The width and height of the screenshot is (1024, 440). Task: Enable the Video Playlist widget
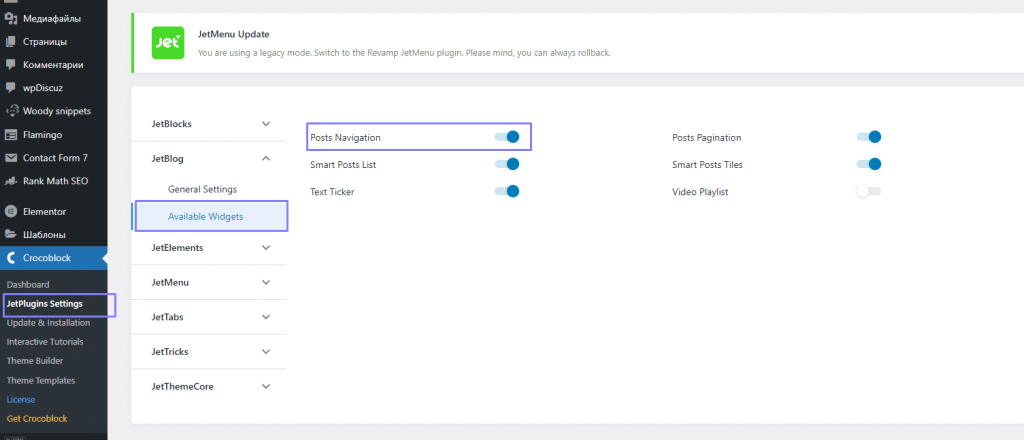click(x=869, y=191)
